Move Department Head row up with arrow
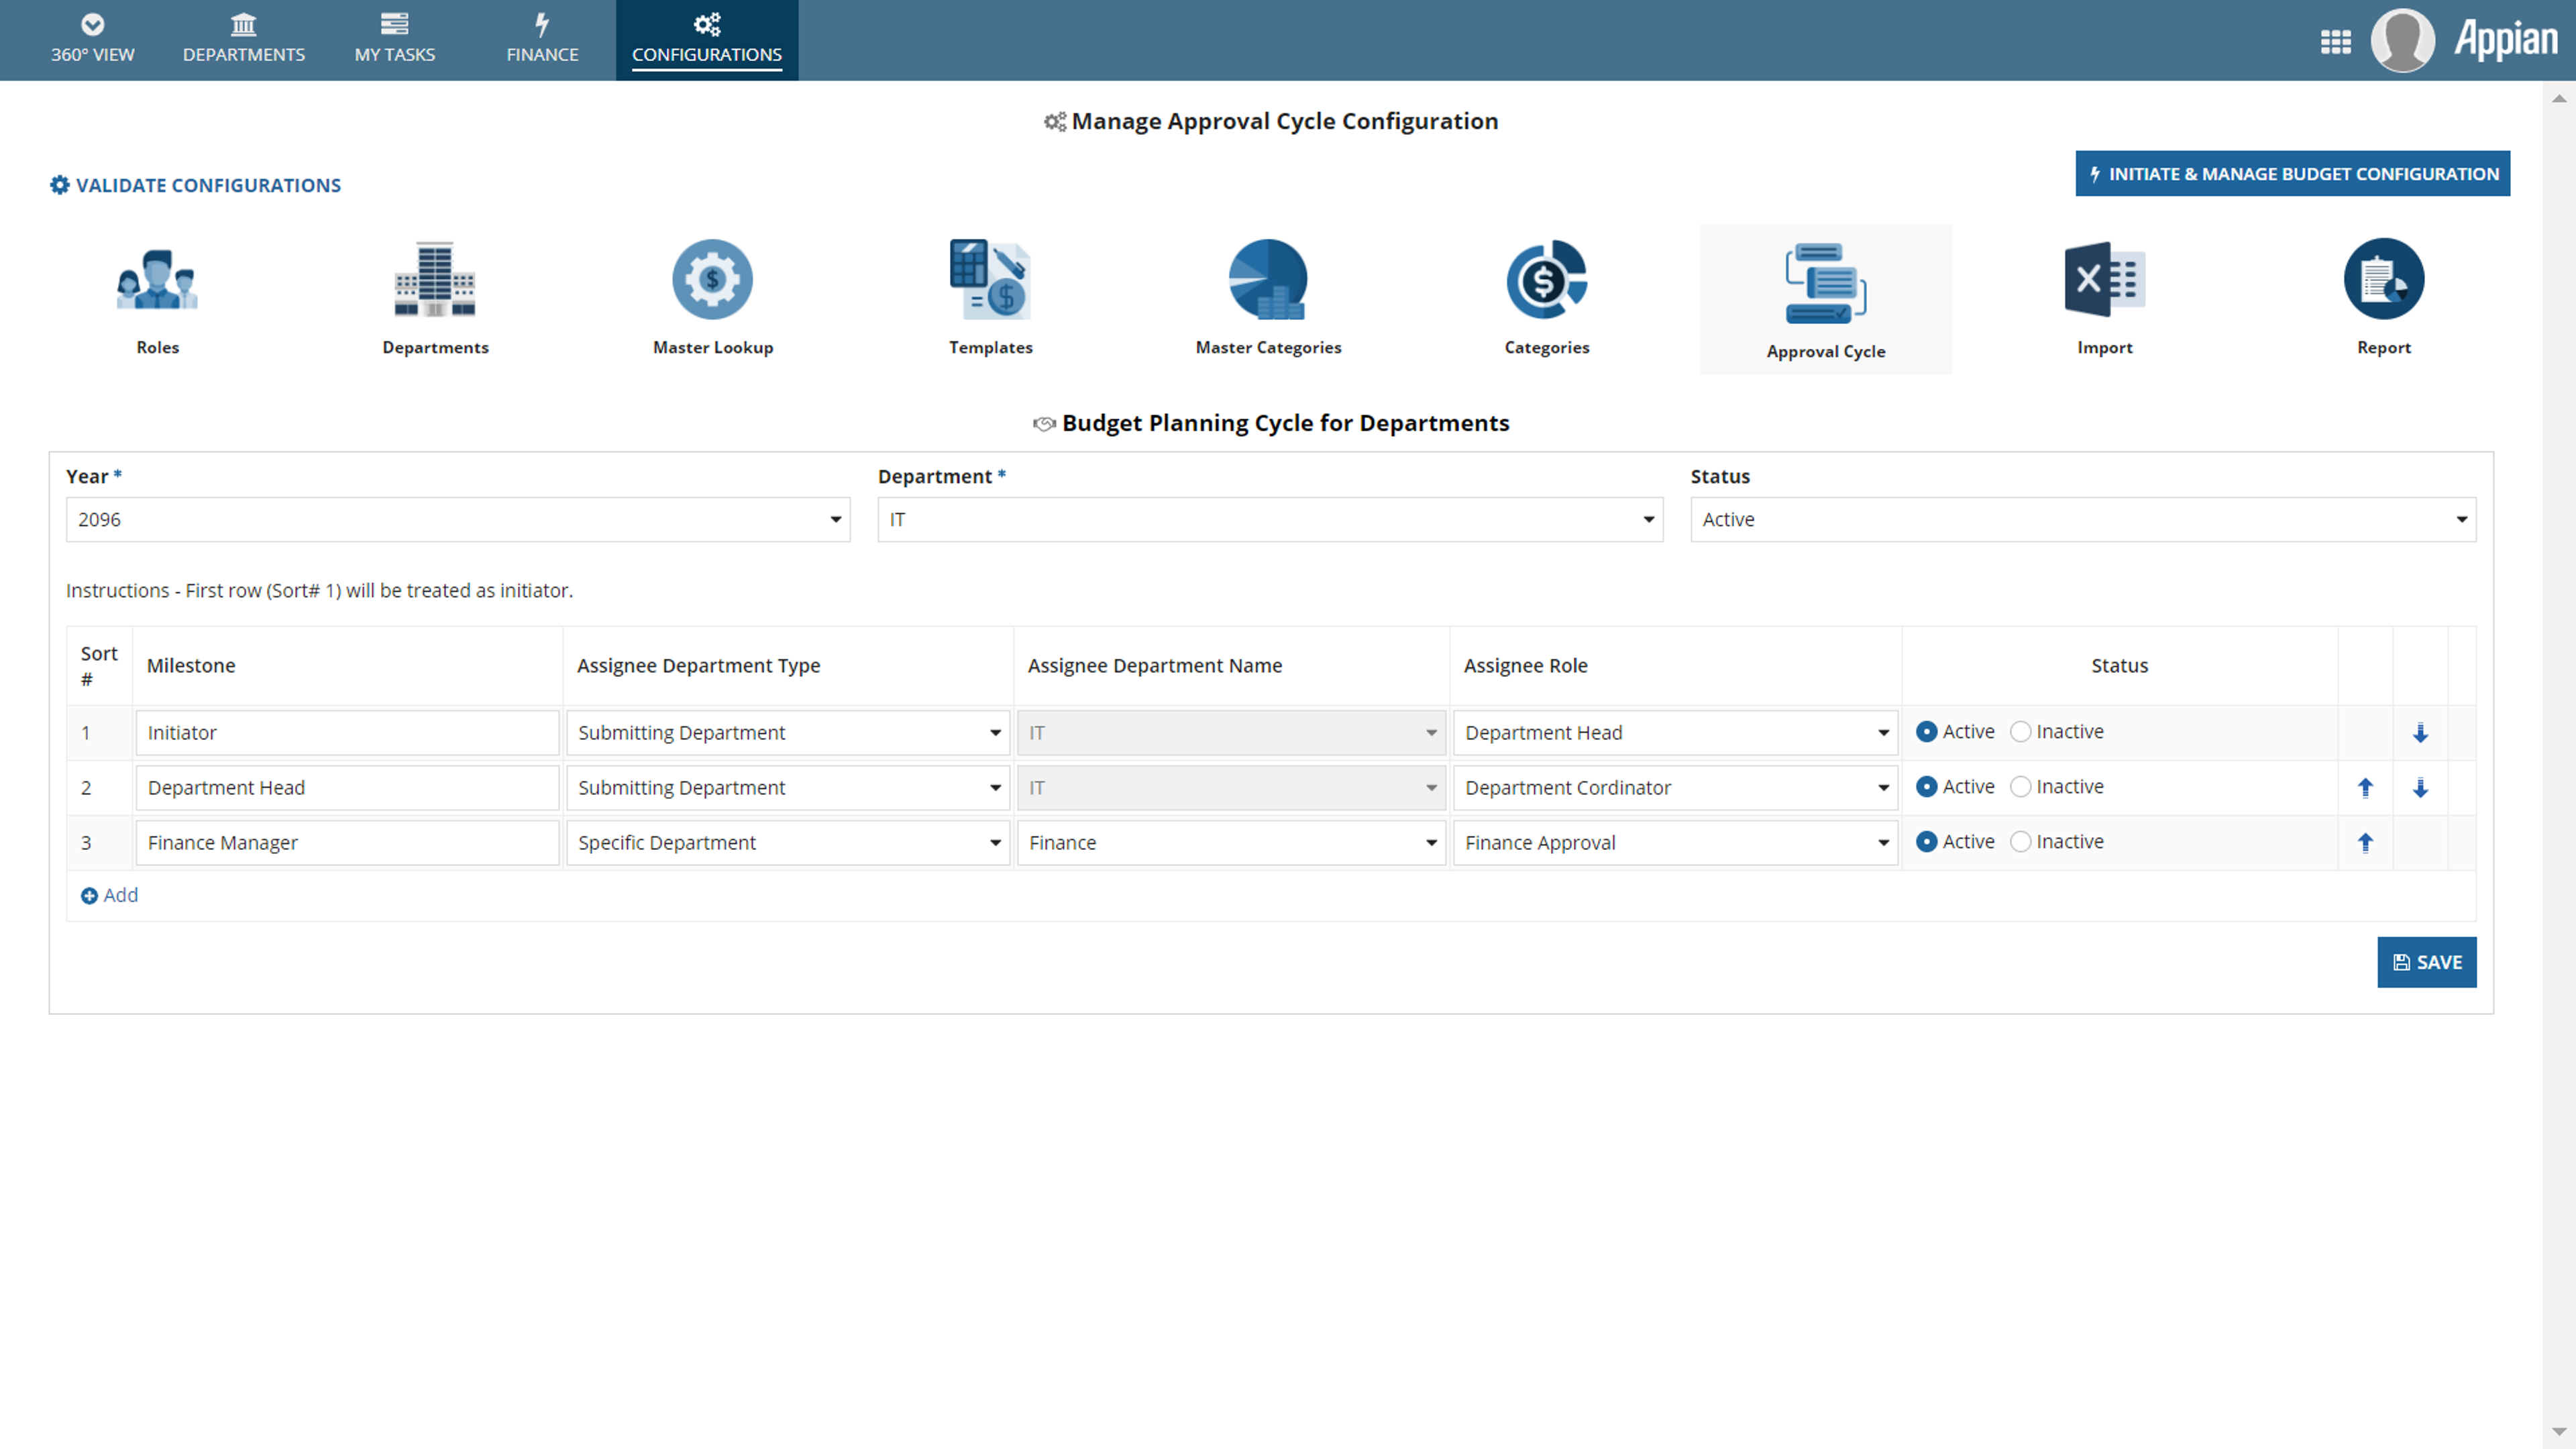Image resolution: width=2576 pixels, height=1449 pixels. tap(2365, 788)
